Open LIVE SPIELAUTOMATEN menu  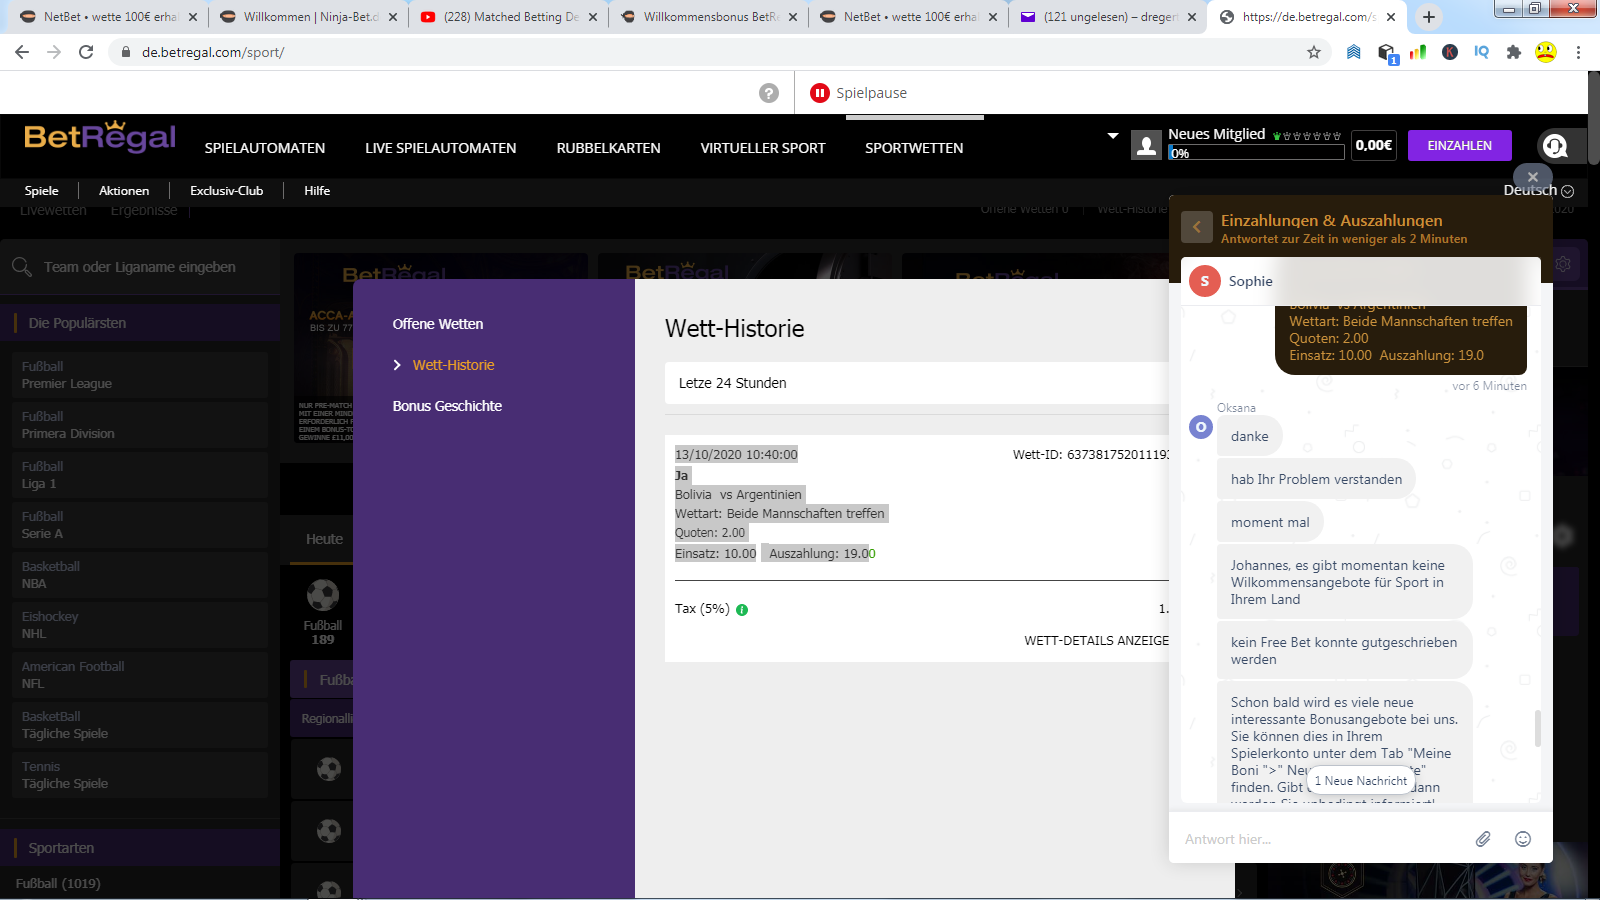[441, 148]
